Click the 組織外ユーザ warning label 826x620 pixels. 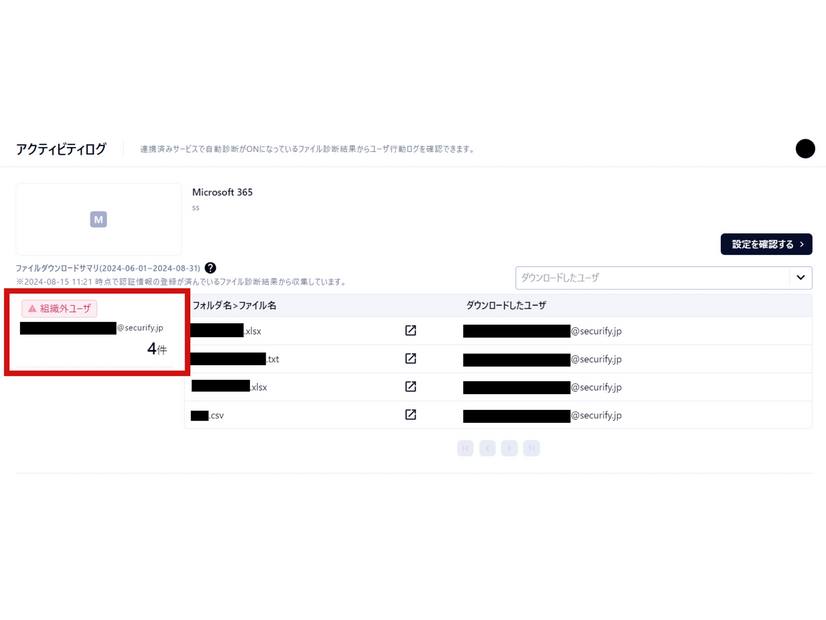(x=58, y=309)
